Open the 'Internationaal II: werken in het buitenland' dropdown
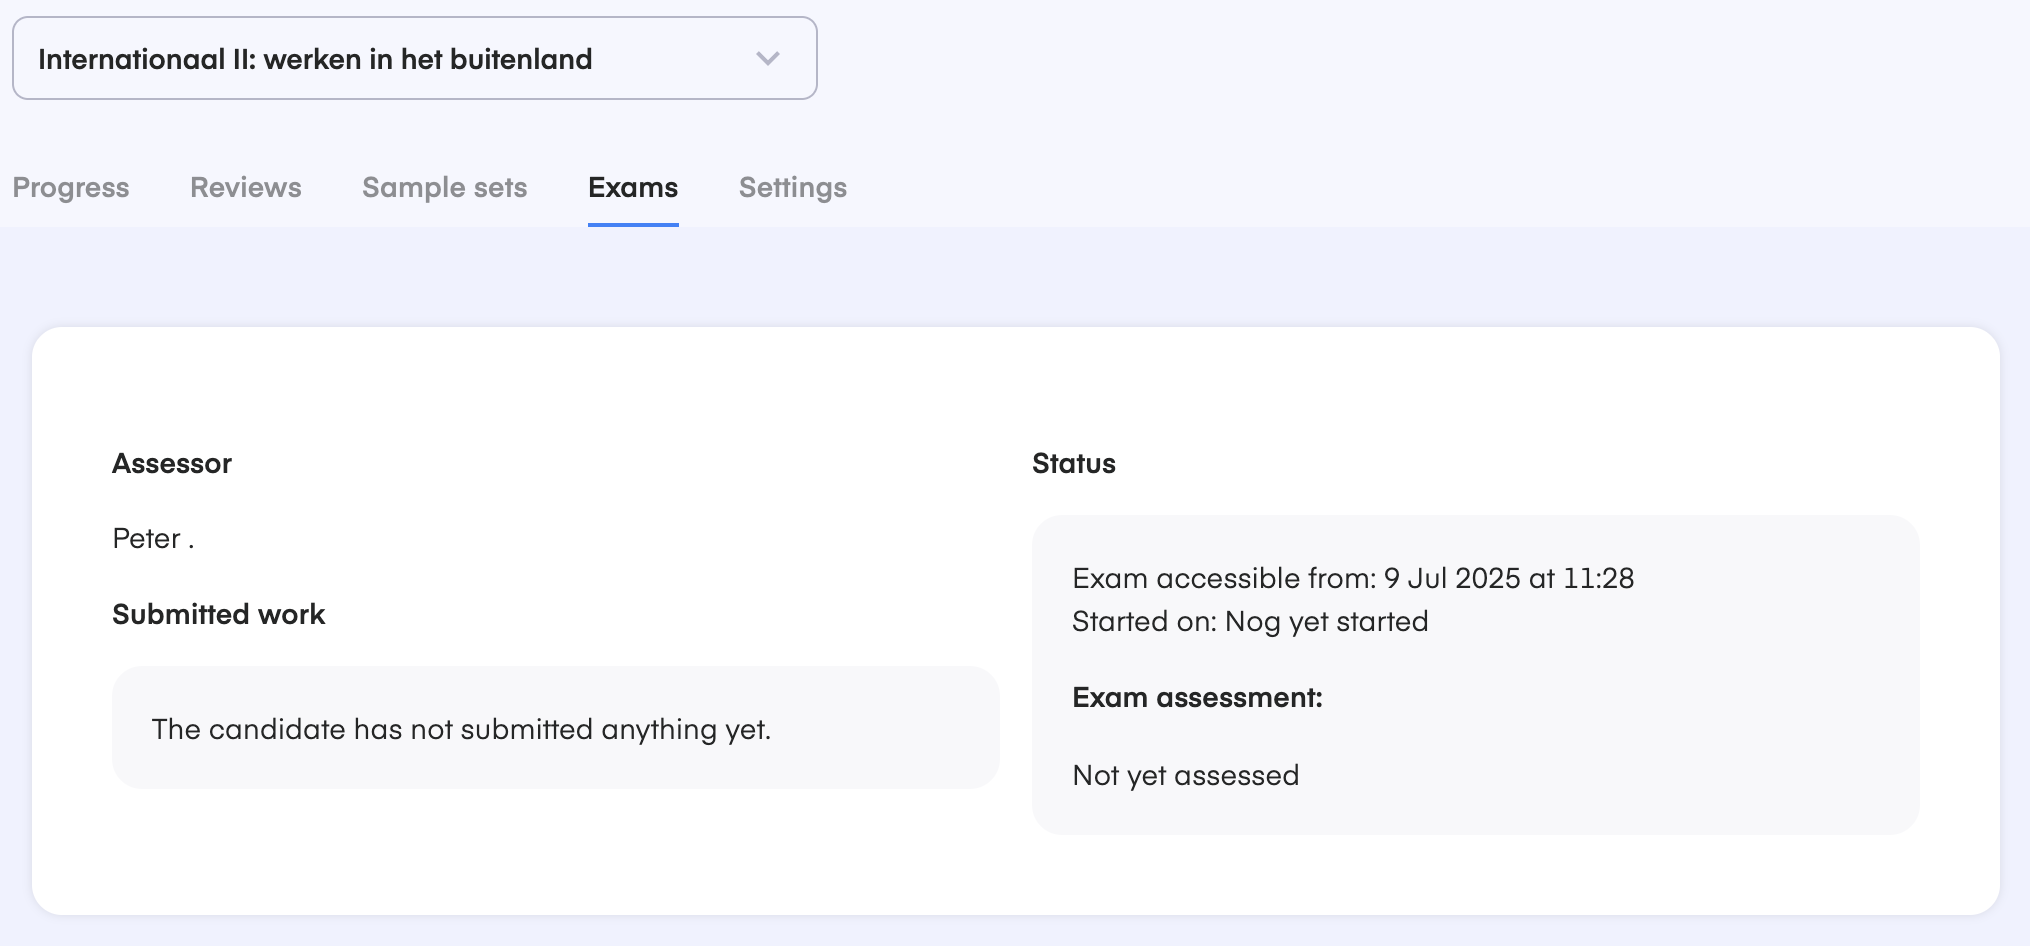This screenshot has width=2030, height=946. pyautogui.click(x=414, y=58)
